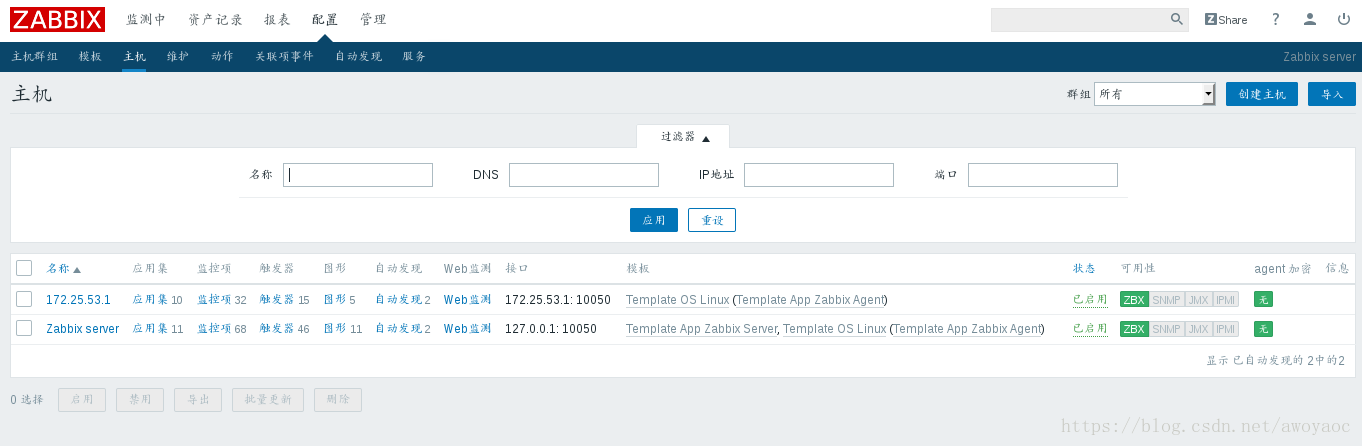Open the help question mark icon

[1275, 19]
